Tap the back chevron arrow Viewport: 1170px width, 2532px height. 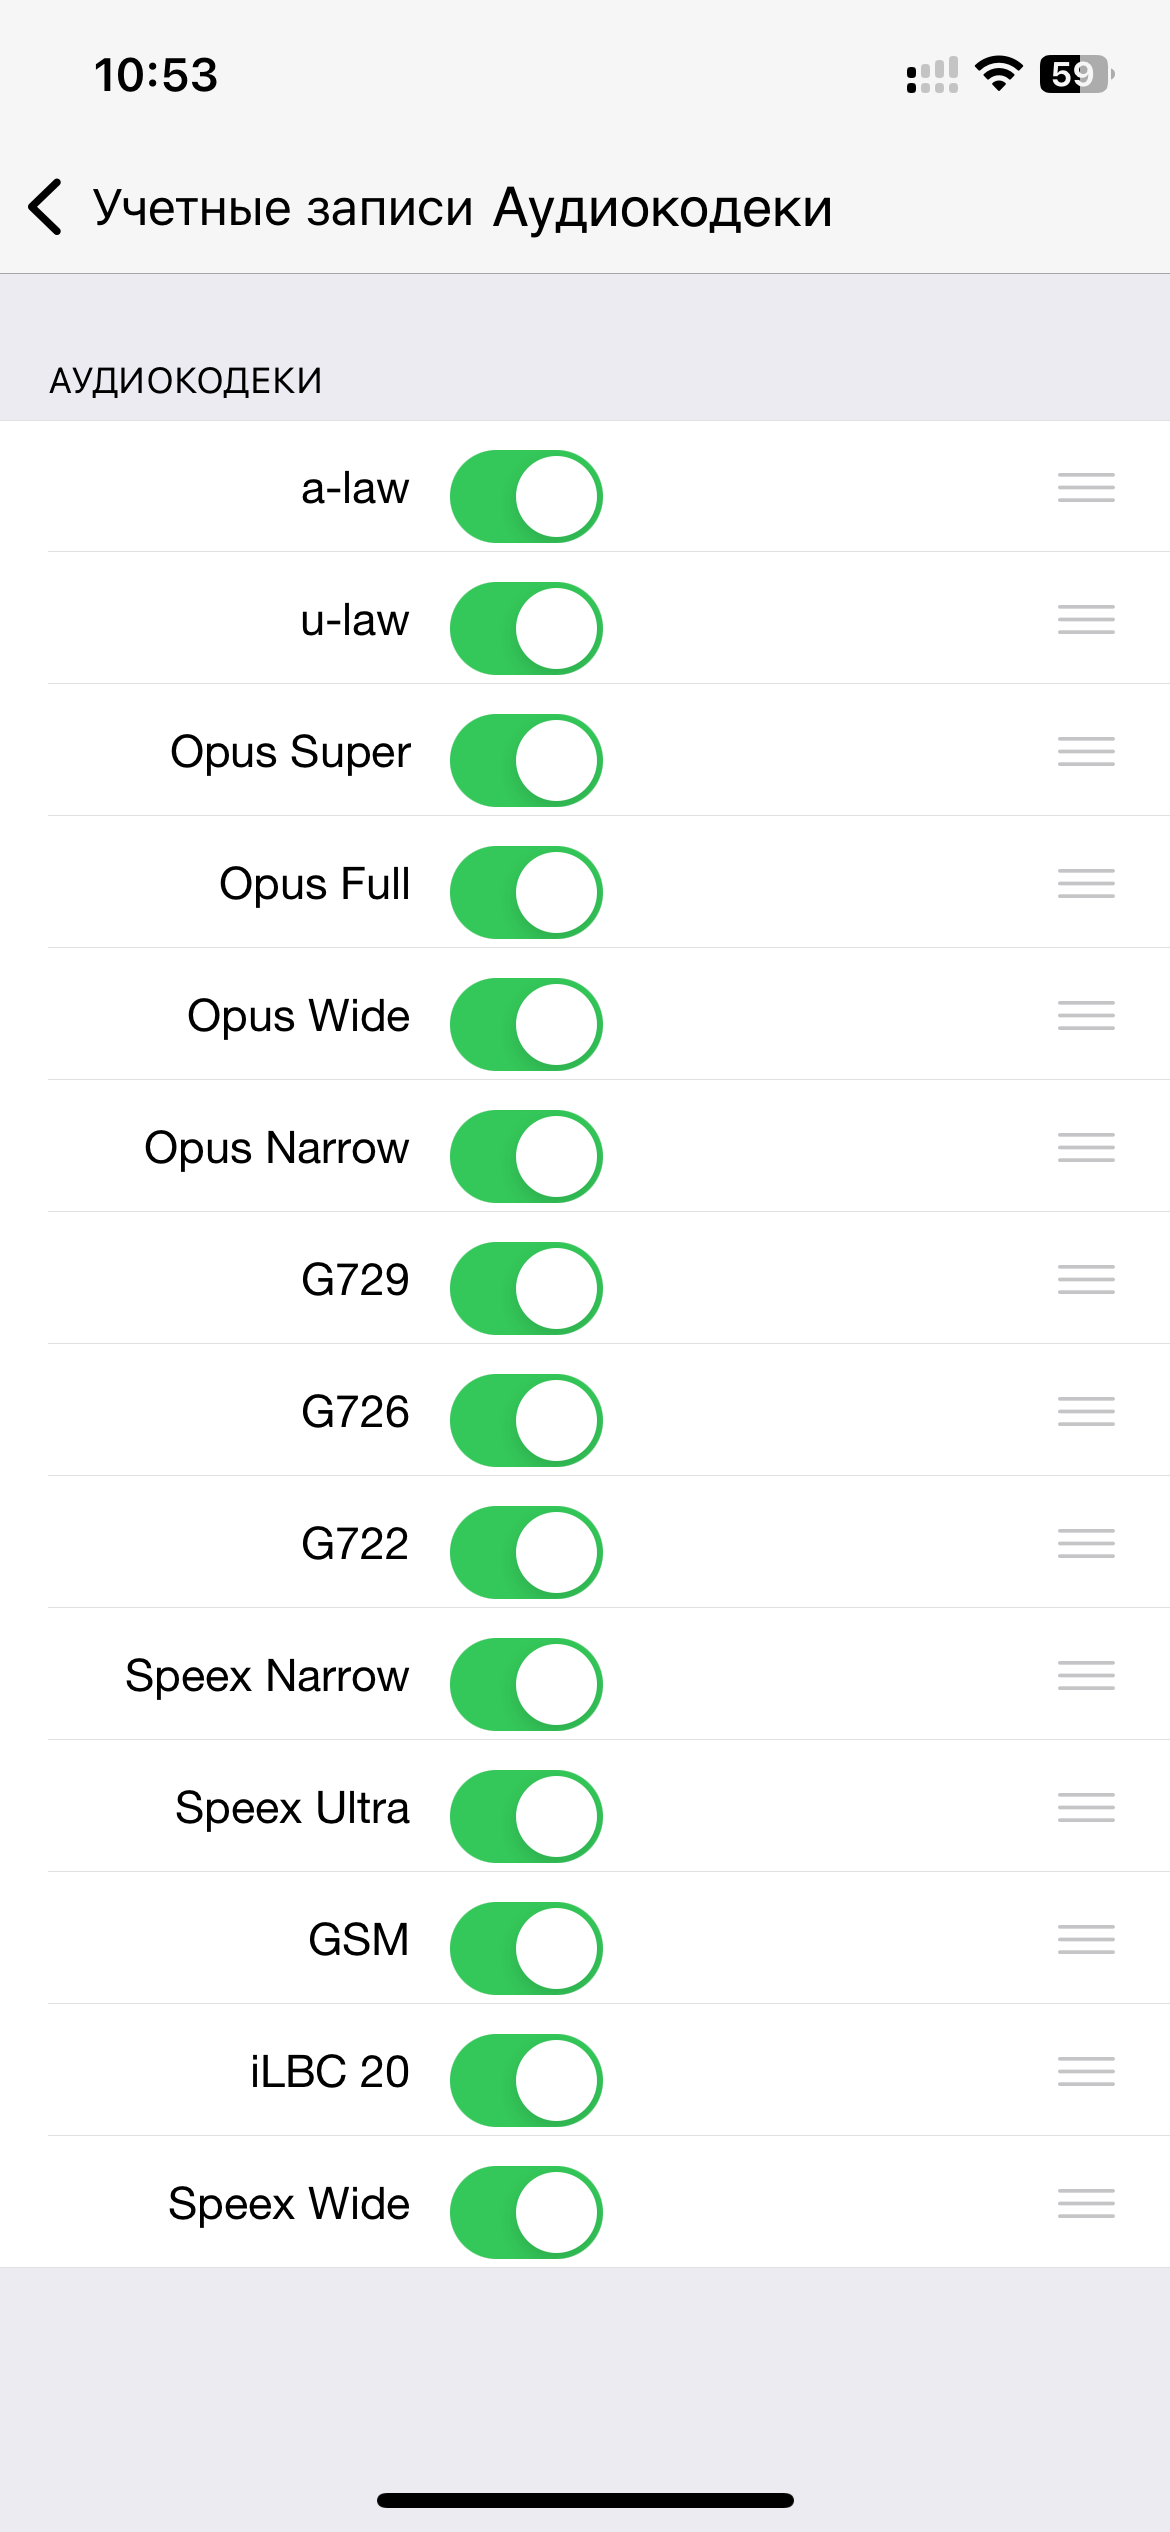click(46, 207)
